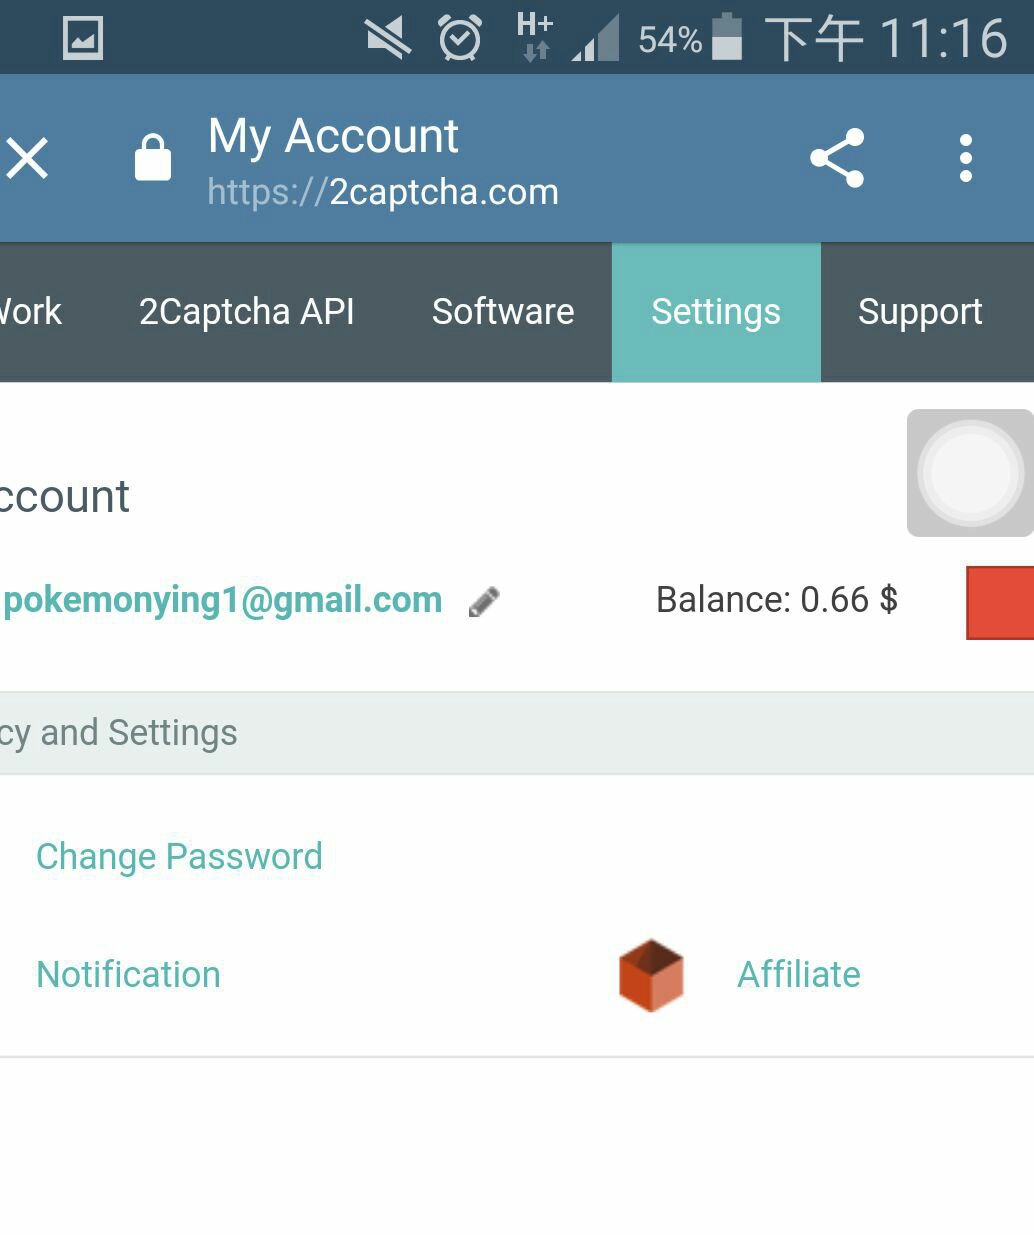Viewport: 1034px width, 1235px height.
Task: Tap the padlock secure-site icon
Action: [153, 158]
